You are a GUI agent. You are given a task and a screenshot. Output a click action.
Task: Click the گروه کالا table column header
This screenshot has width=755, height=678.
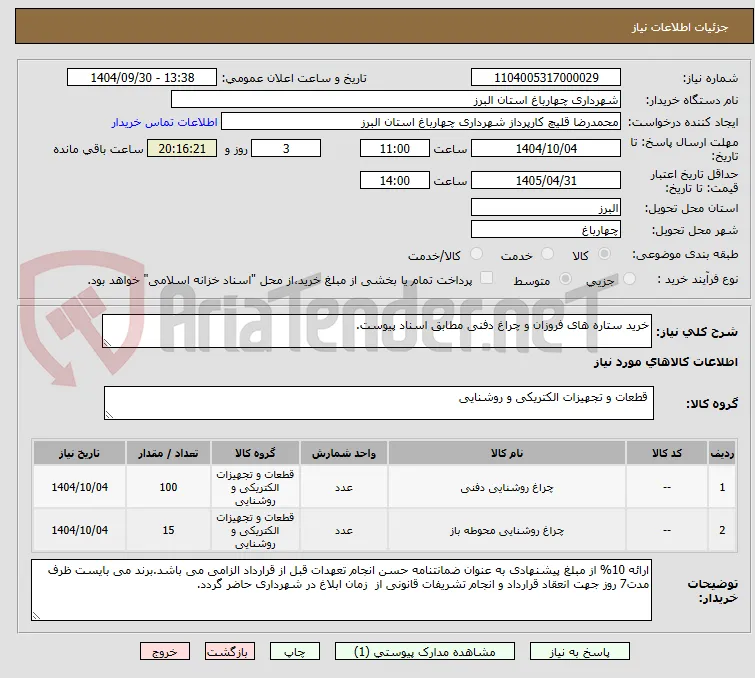tap(255, 453)
